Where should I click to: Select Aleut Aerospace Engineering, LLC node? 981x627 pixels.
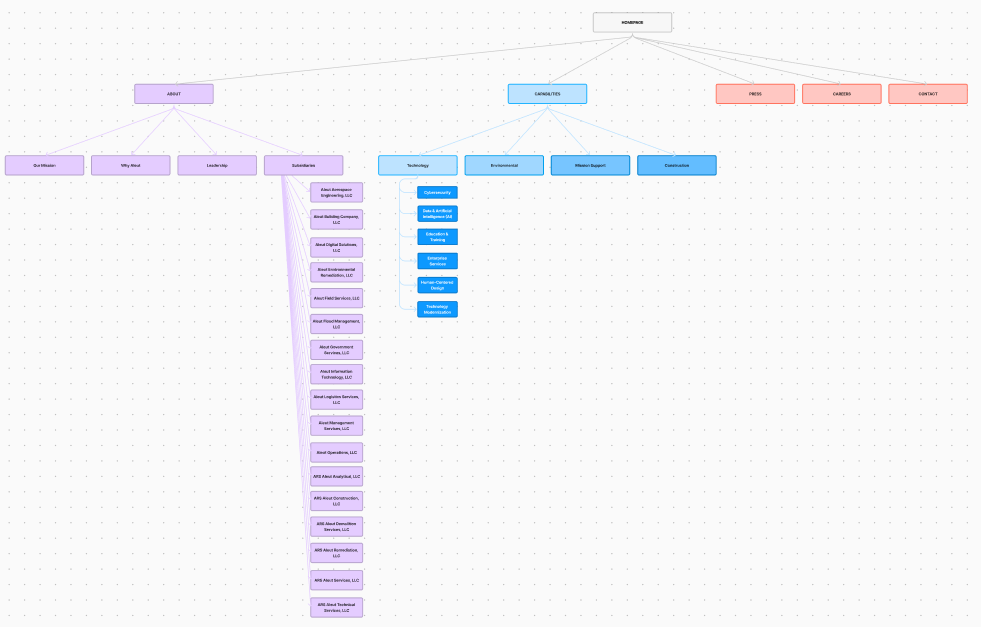[337, 193]
